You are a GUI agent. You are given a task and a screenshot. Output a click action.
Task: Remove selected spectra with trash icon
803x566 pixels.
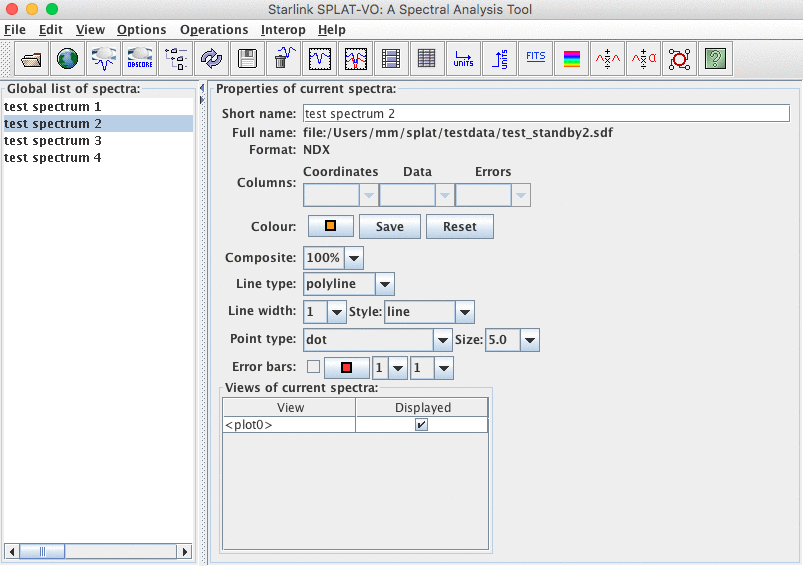point(283,59)
